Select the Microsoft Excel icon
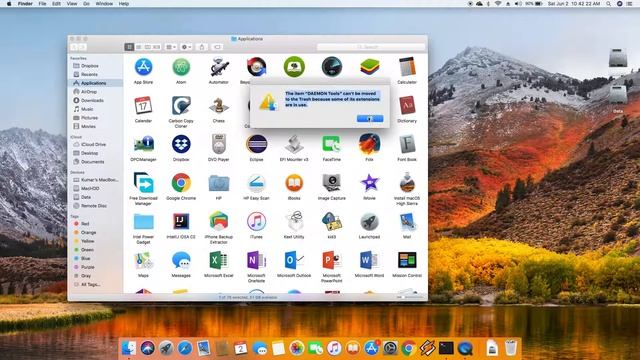Screen dimensions: 640x360 219,260
